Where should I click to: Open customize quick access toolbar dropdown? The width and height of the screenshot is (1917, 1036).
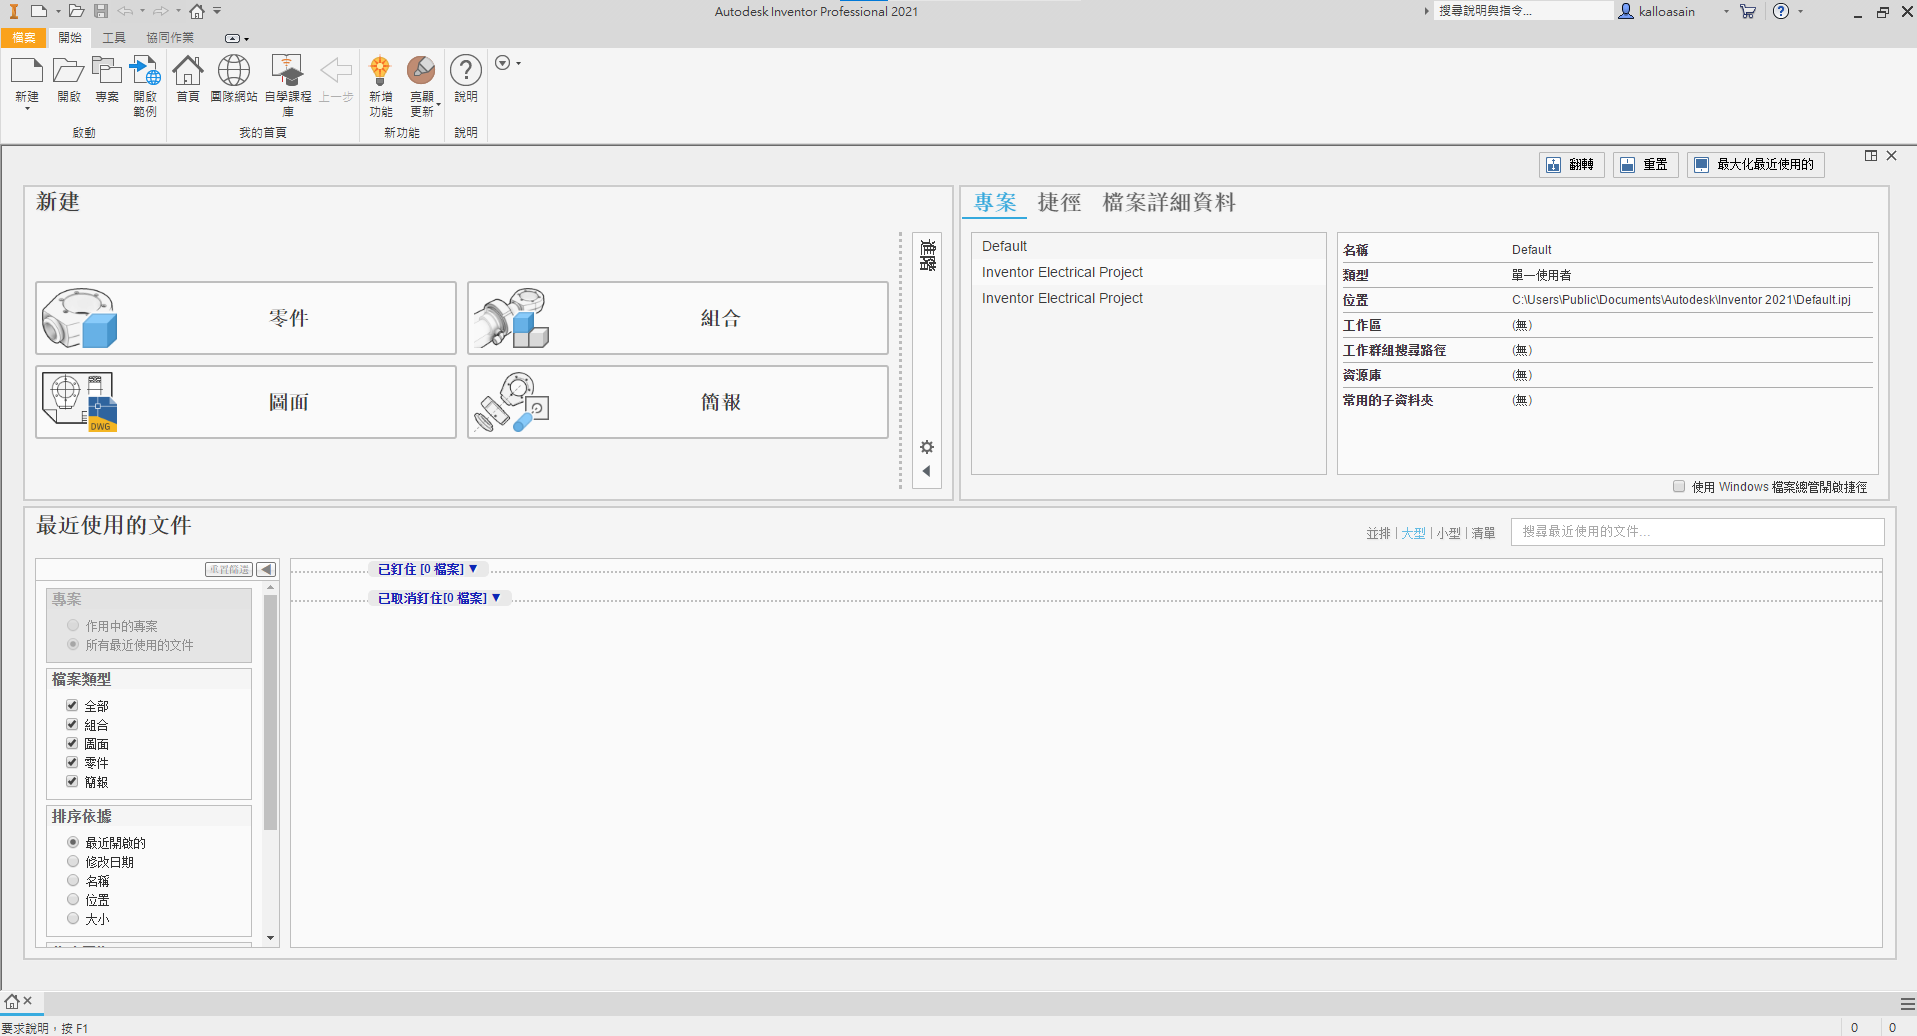(x=217, y=12)
